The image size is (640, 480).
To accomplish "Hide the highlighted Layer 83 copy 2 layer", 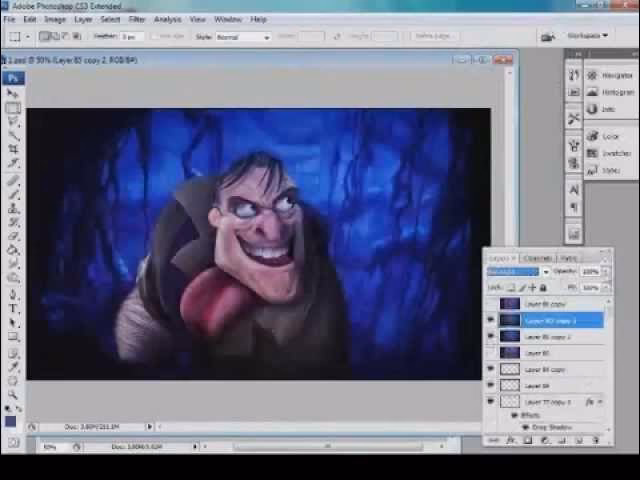I will [491, 320].
